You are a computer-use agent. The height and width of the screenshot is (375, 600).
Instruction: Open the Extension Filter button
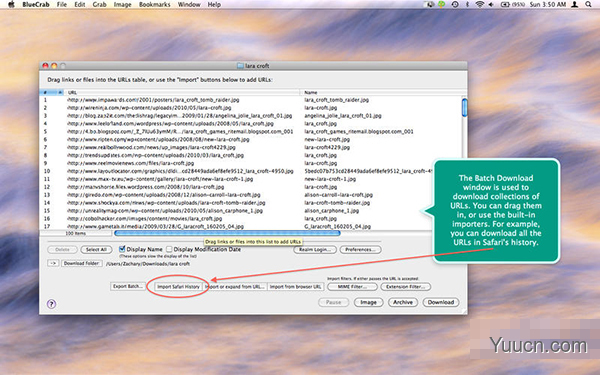pos(406,287)
